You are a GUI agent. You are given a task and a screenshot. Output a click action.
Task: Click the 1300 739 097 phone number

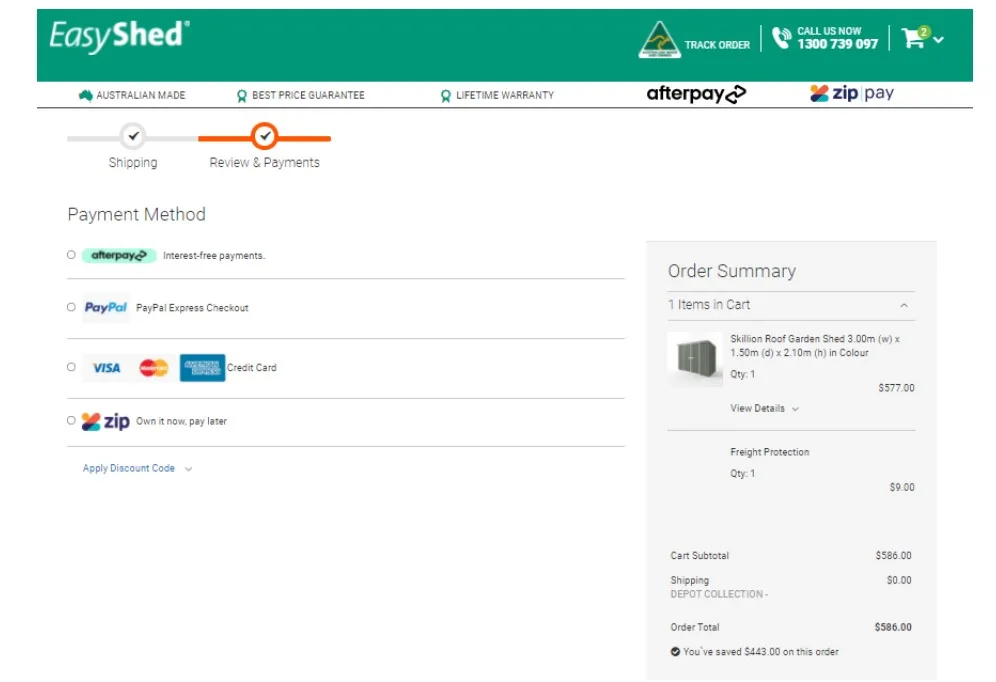pyautogui.click(x=837, y=44)
